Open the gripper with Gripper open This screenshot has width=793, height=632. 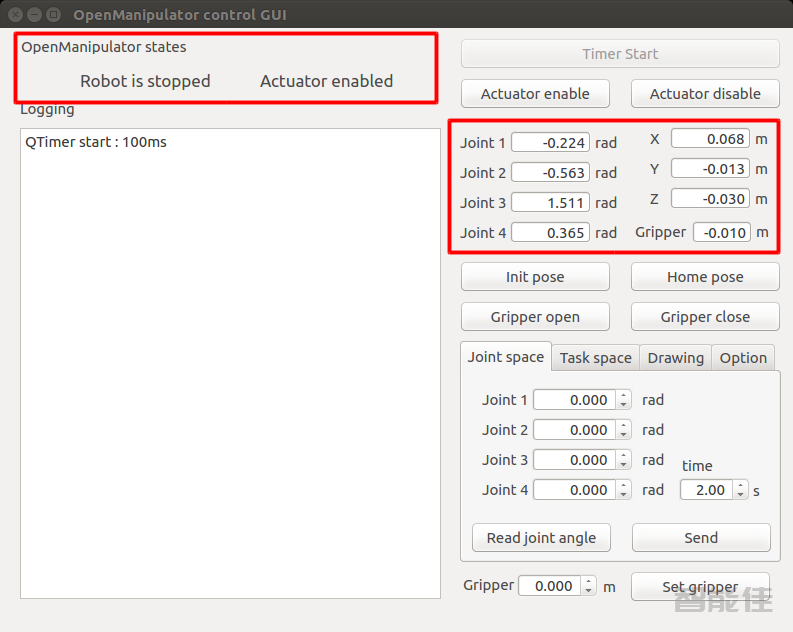click(x=535, y=317)
